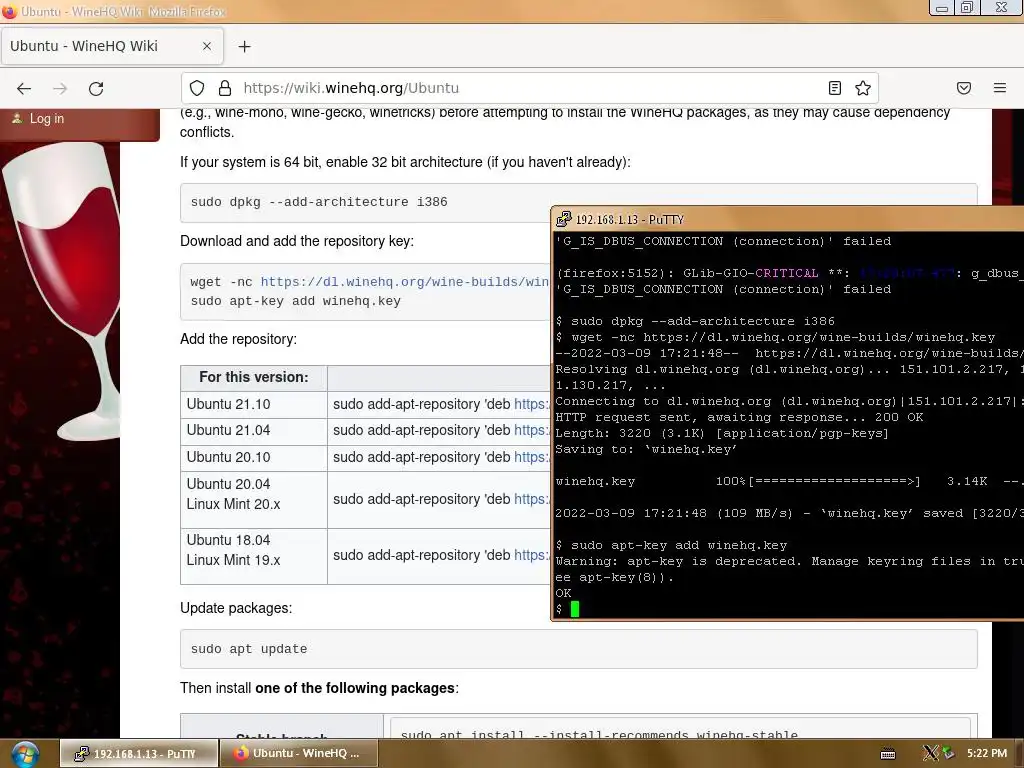Reload the WineHQ wiki page
The image size is (1024, 768).
point(96,88)
